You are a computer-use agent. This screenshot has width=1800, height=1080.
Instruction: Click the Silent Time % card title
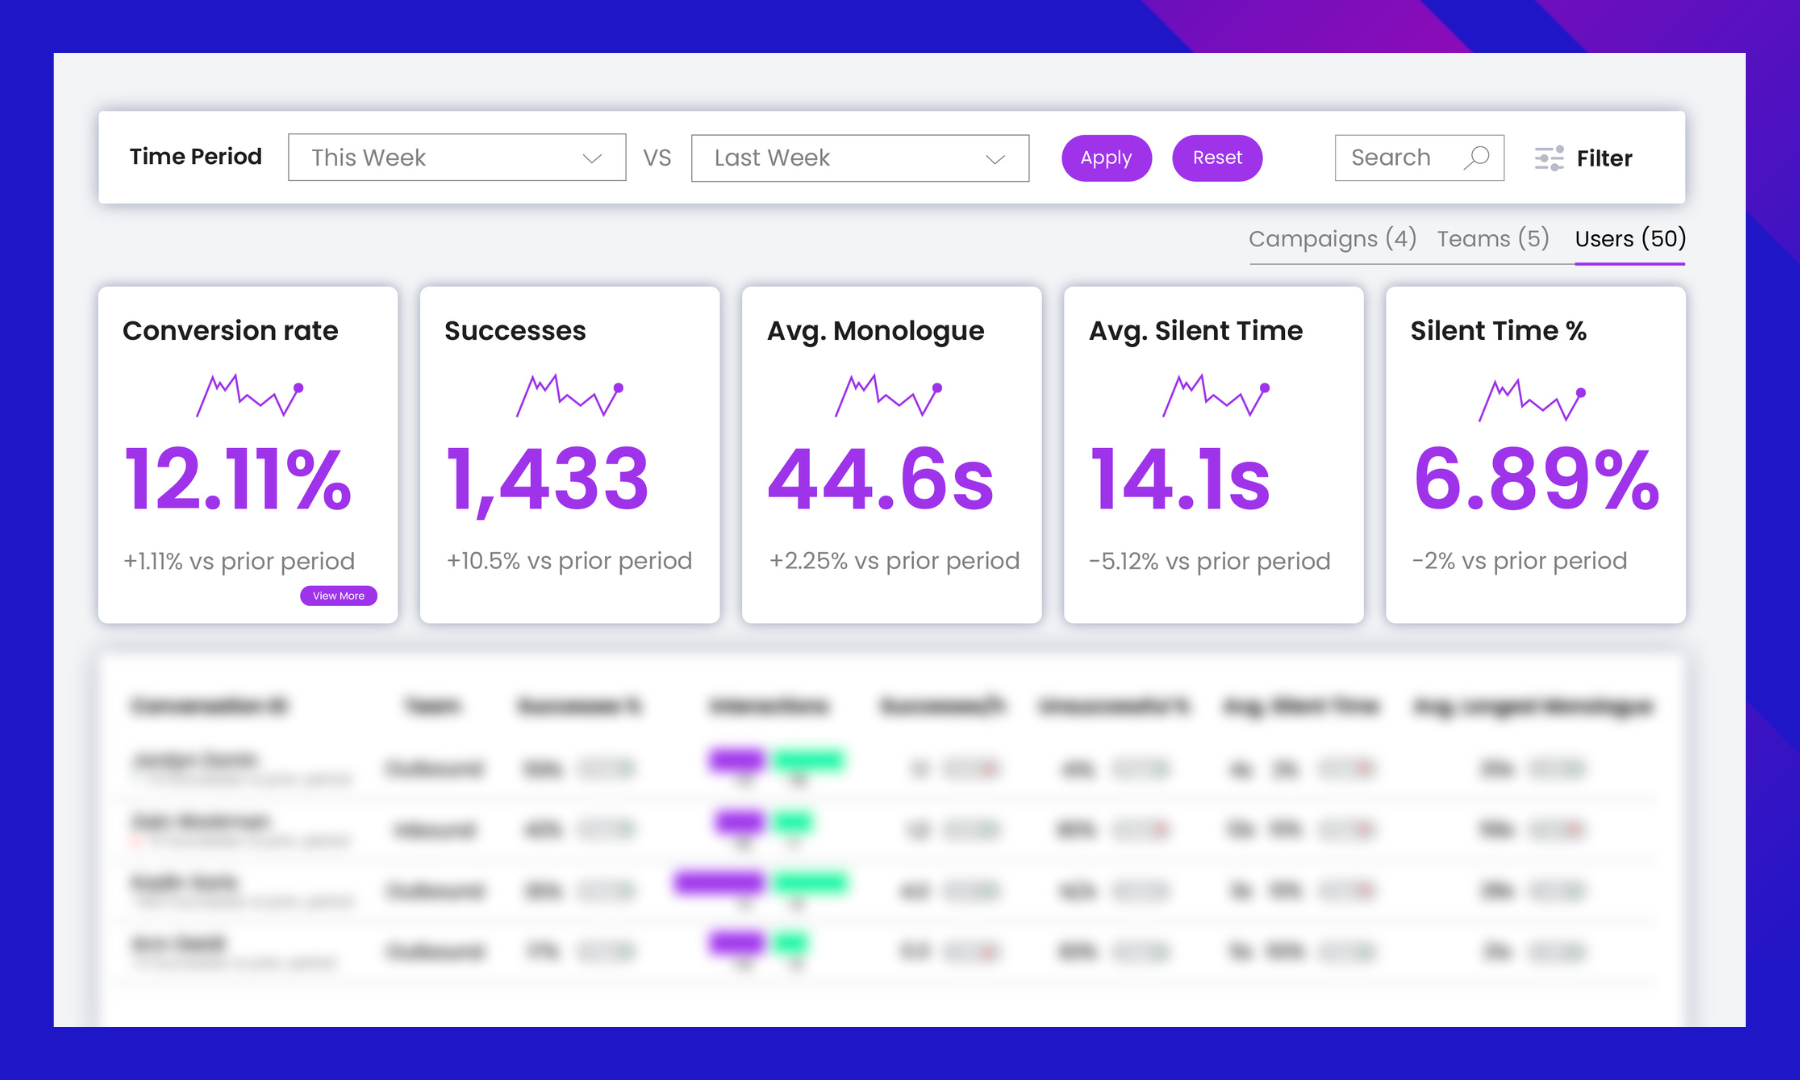(x=1498, y=331)
